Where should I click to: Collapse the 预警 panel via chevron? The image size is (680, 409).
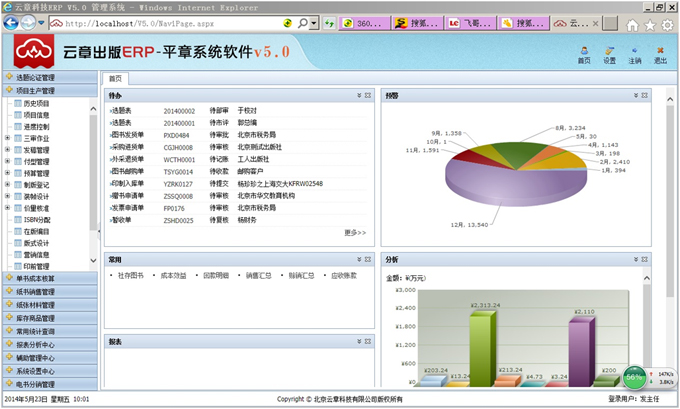point(636,95)
